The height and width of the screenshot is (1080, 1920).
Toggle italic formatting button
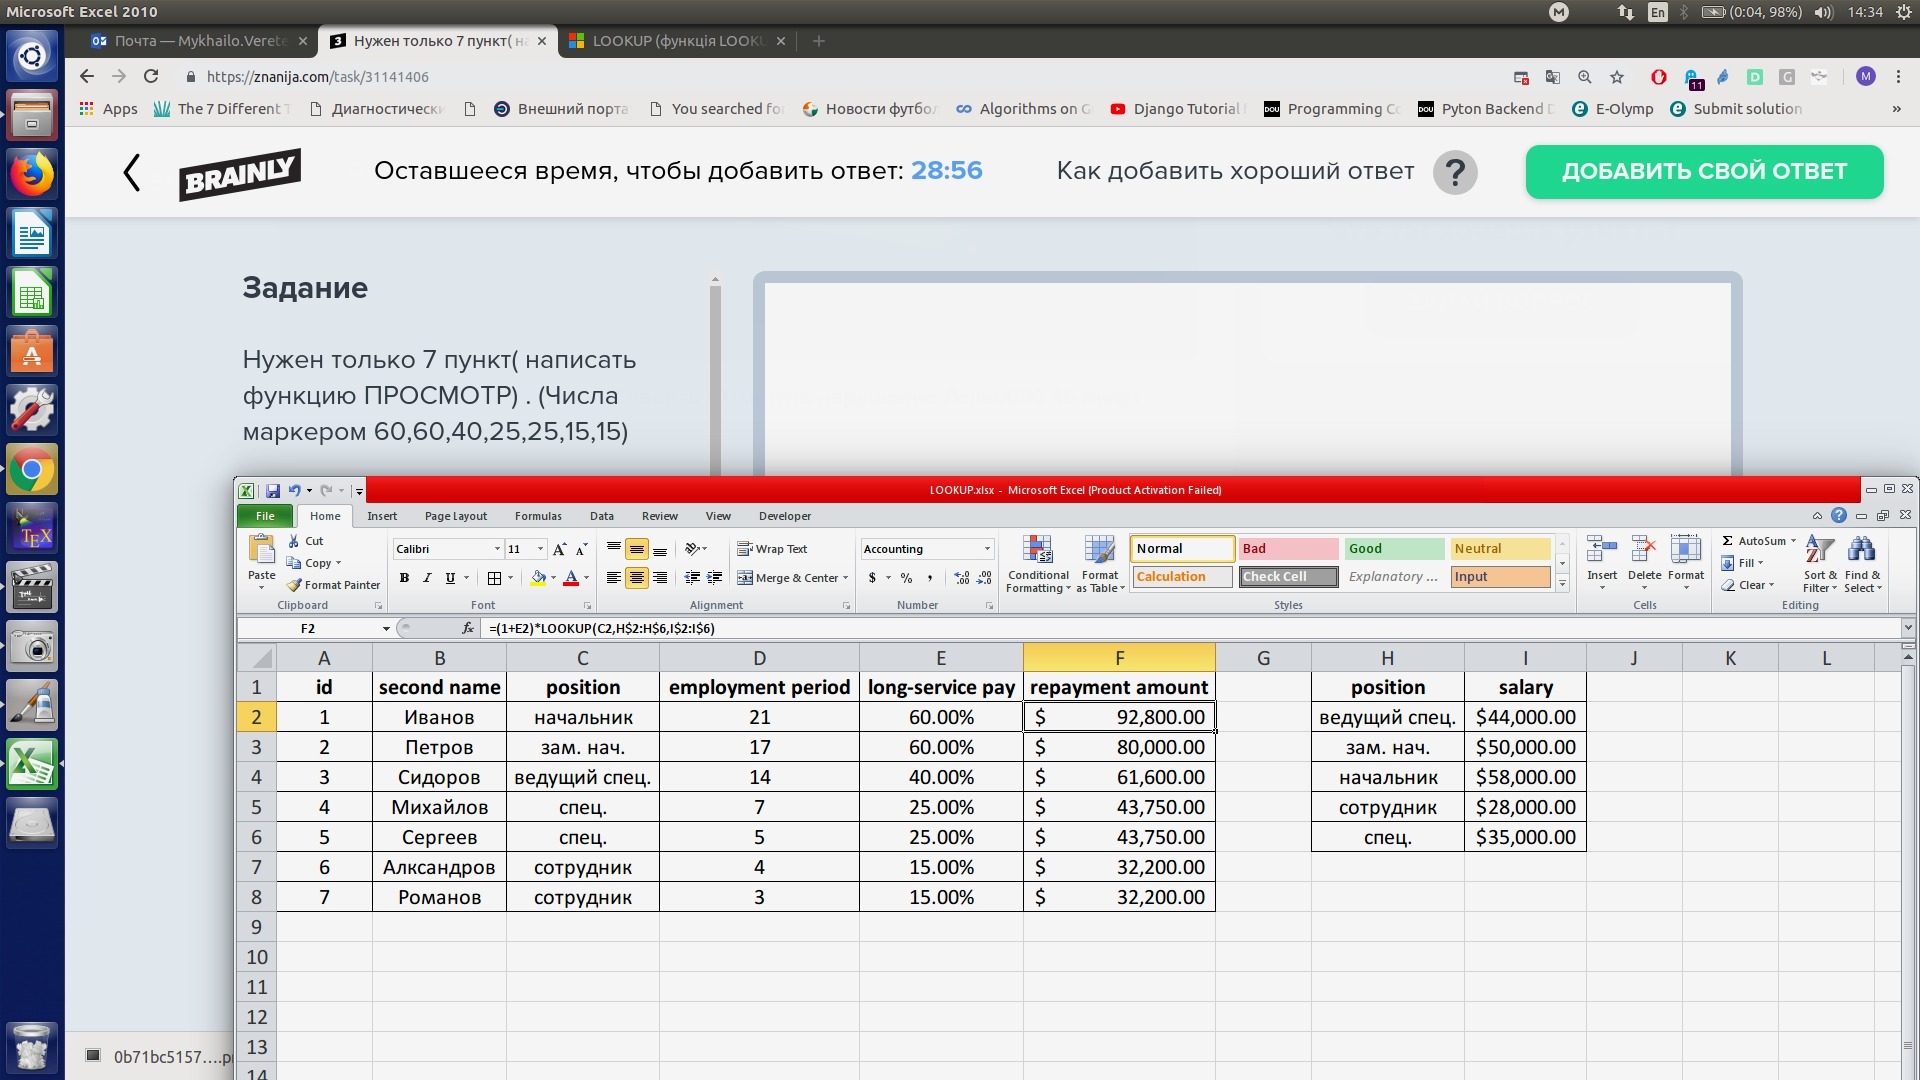tap(427, 578)
